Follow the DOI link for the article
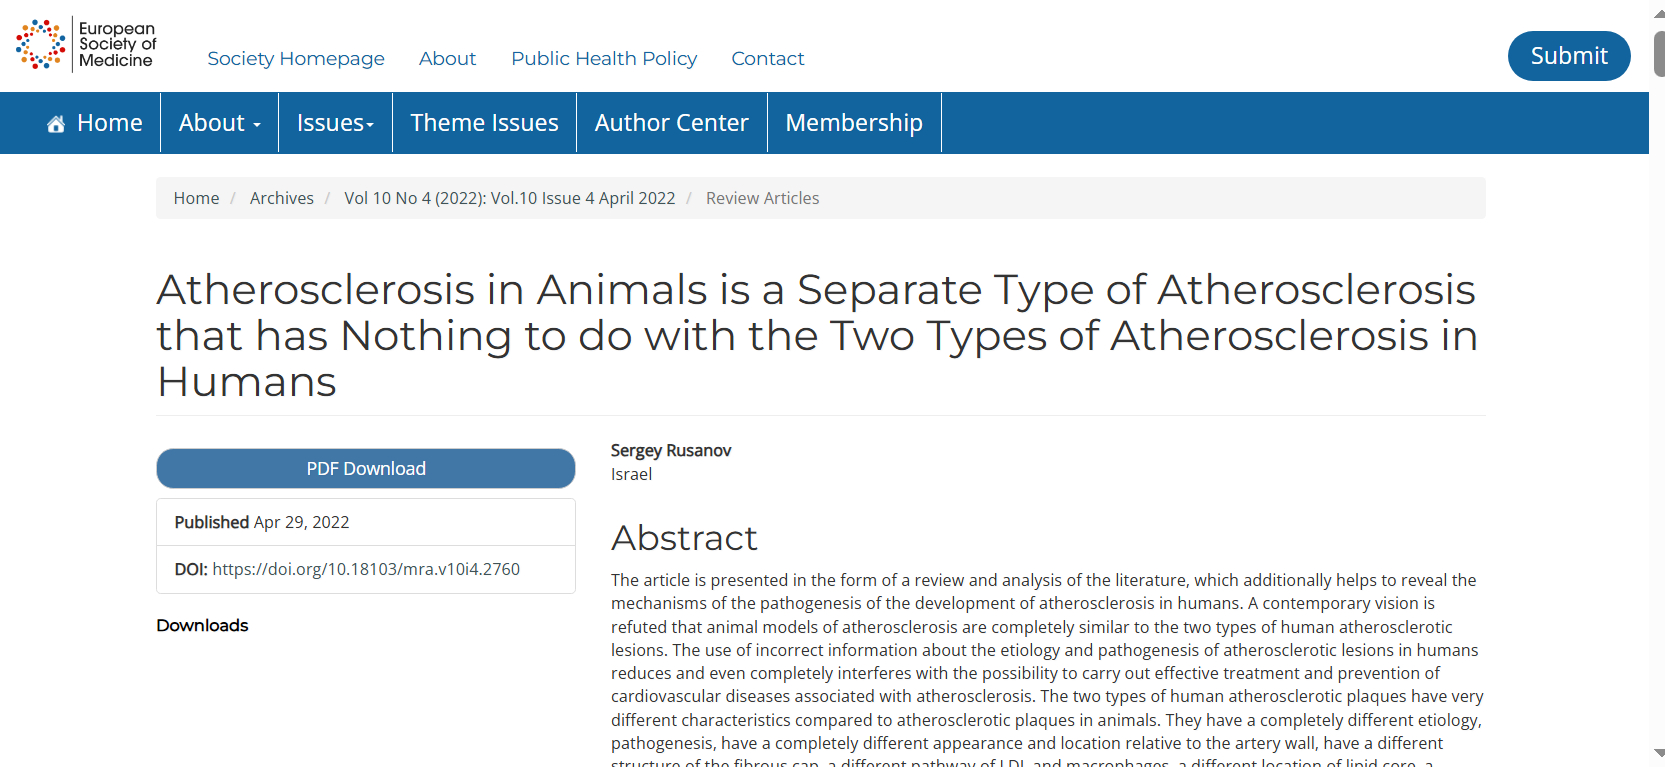The image size is (1665, 767). [x=366, y=569]
